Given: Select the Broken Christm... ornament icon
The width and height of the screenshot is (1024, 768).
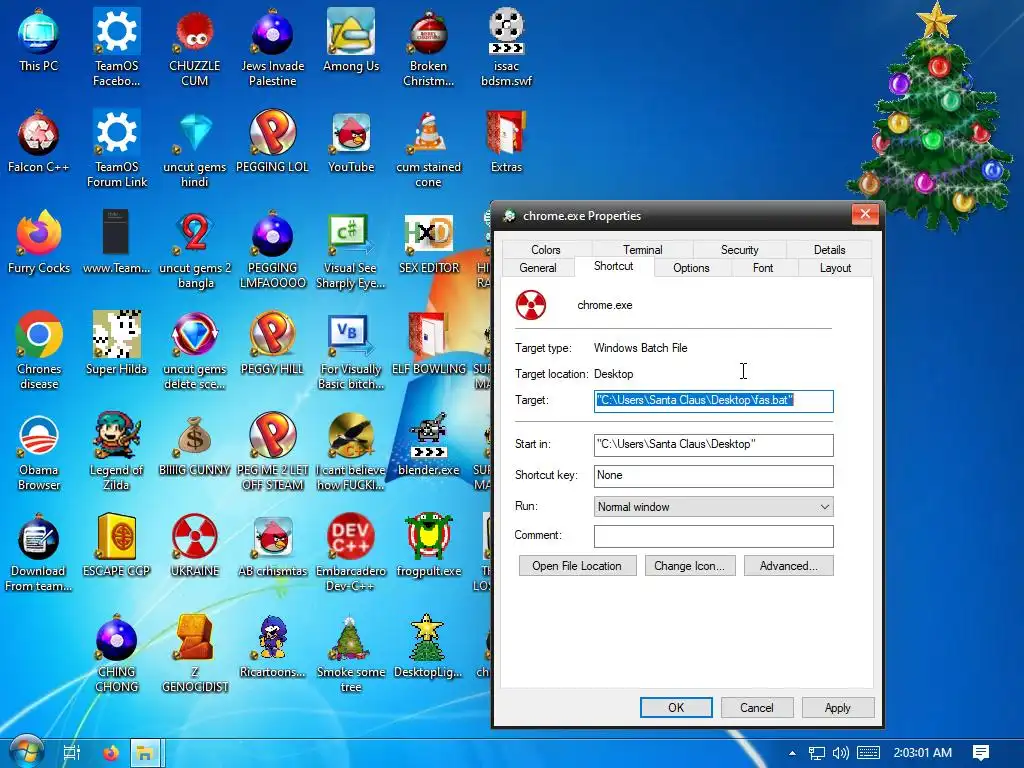Looking at the screenshot, I should pos(428,49).
